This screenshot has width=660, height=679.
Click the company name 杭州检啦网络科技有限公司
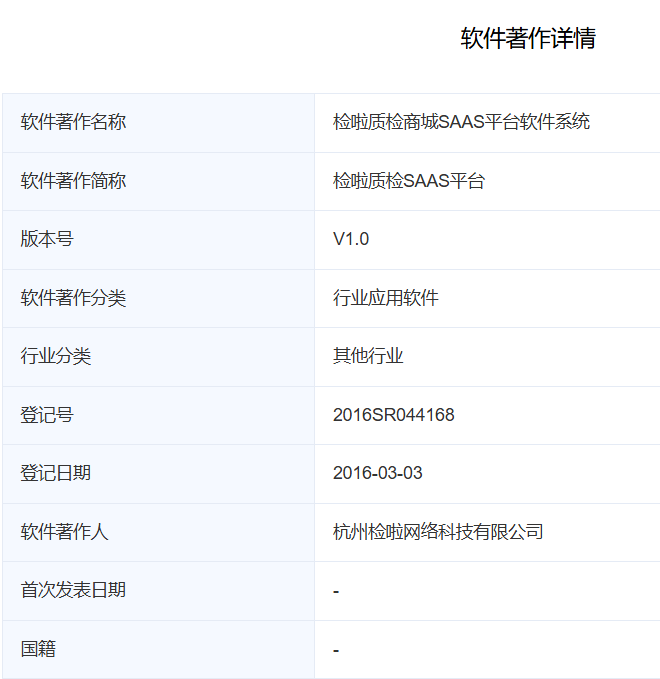pyautogui.click(x=438, y=532)
